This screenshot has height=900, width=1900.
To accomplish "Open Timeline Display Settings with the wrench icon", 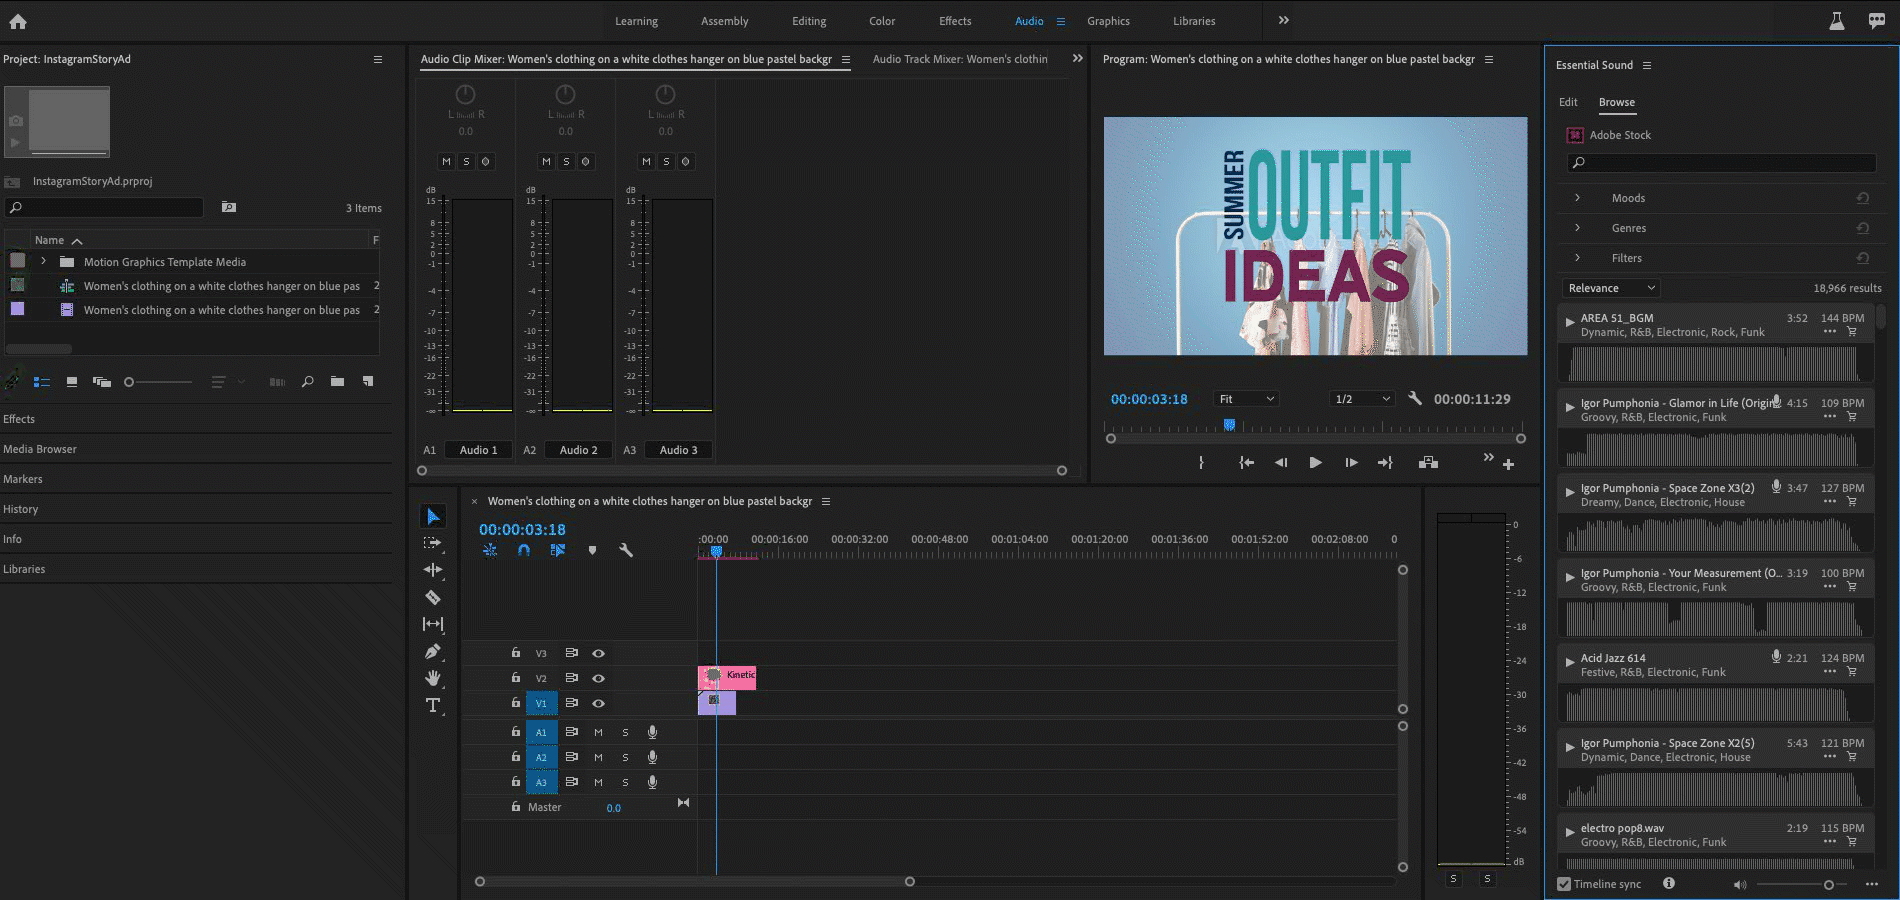I will pos(626,550).
